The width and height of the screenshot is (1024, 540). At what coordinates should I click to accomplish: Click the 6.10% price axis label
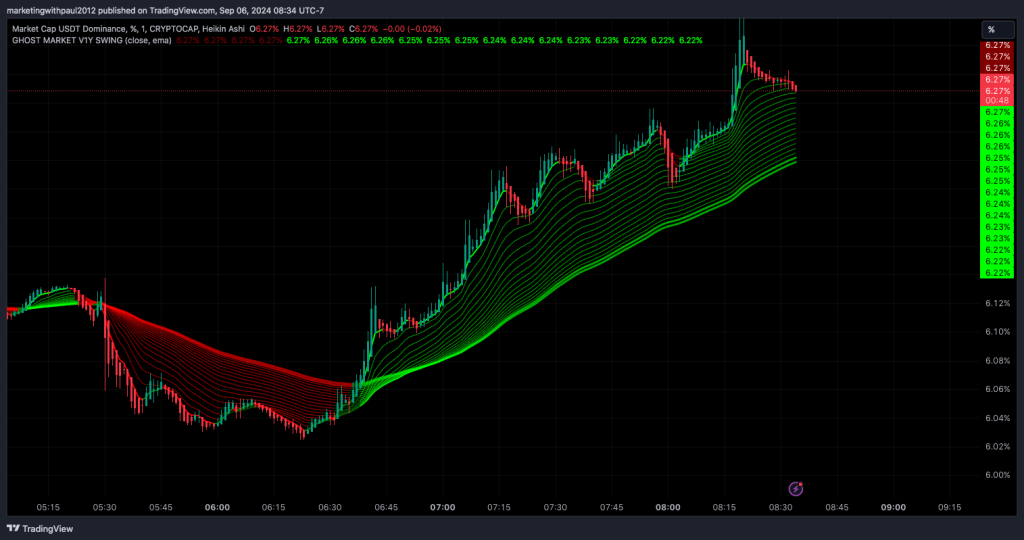tap(998, 332)
